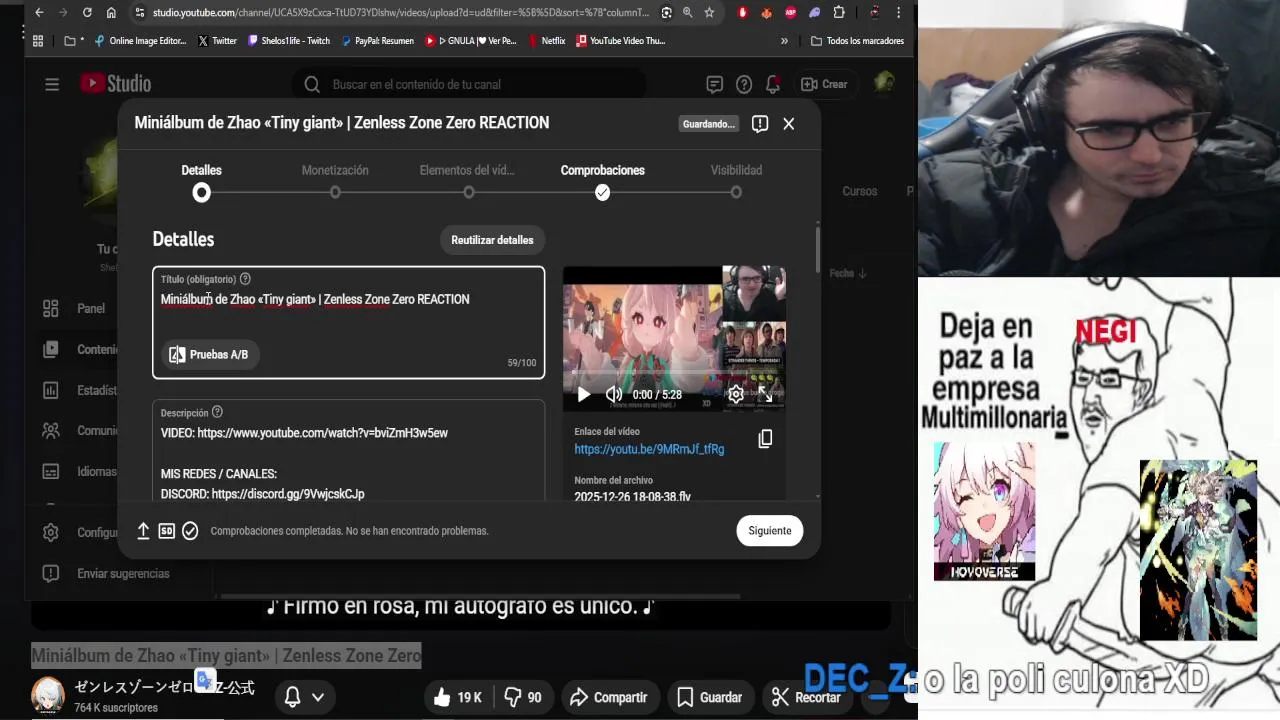1280x720 pixels.
Task: Play the video preview
Action: coord(584,394)
